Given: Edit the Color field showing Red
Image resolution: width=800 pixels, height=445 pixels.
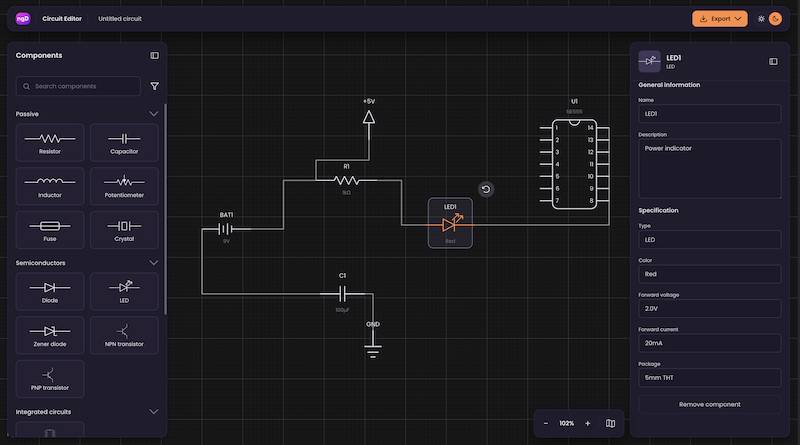Looking at the screenshot, I should pyautogui.click(x=710, y=274).
